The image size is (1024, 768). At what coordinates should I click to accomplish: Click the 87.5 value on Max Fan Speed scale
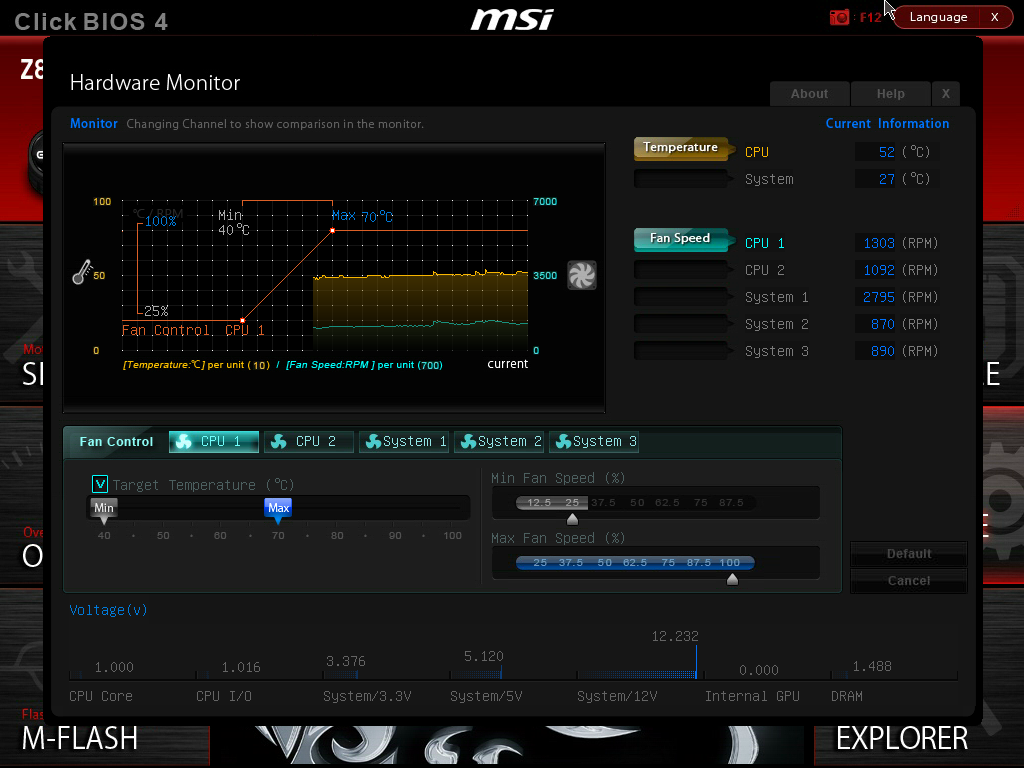pos(698,562)
